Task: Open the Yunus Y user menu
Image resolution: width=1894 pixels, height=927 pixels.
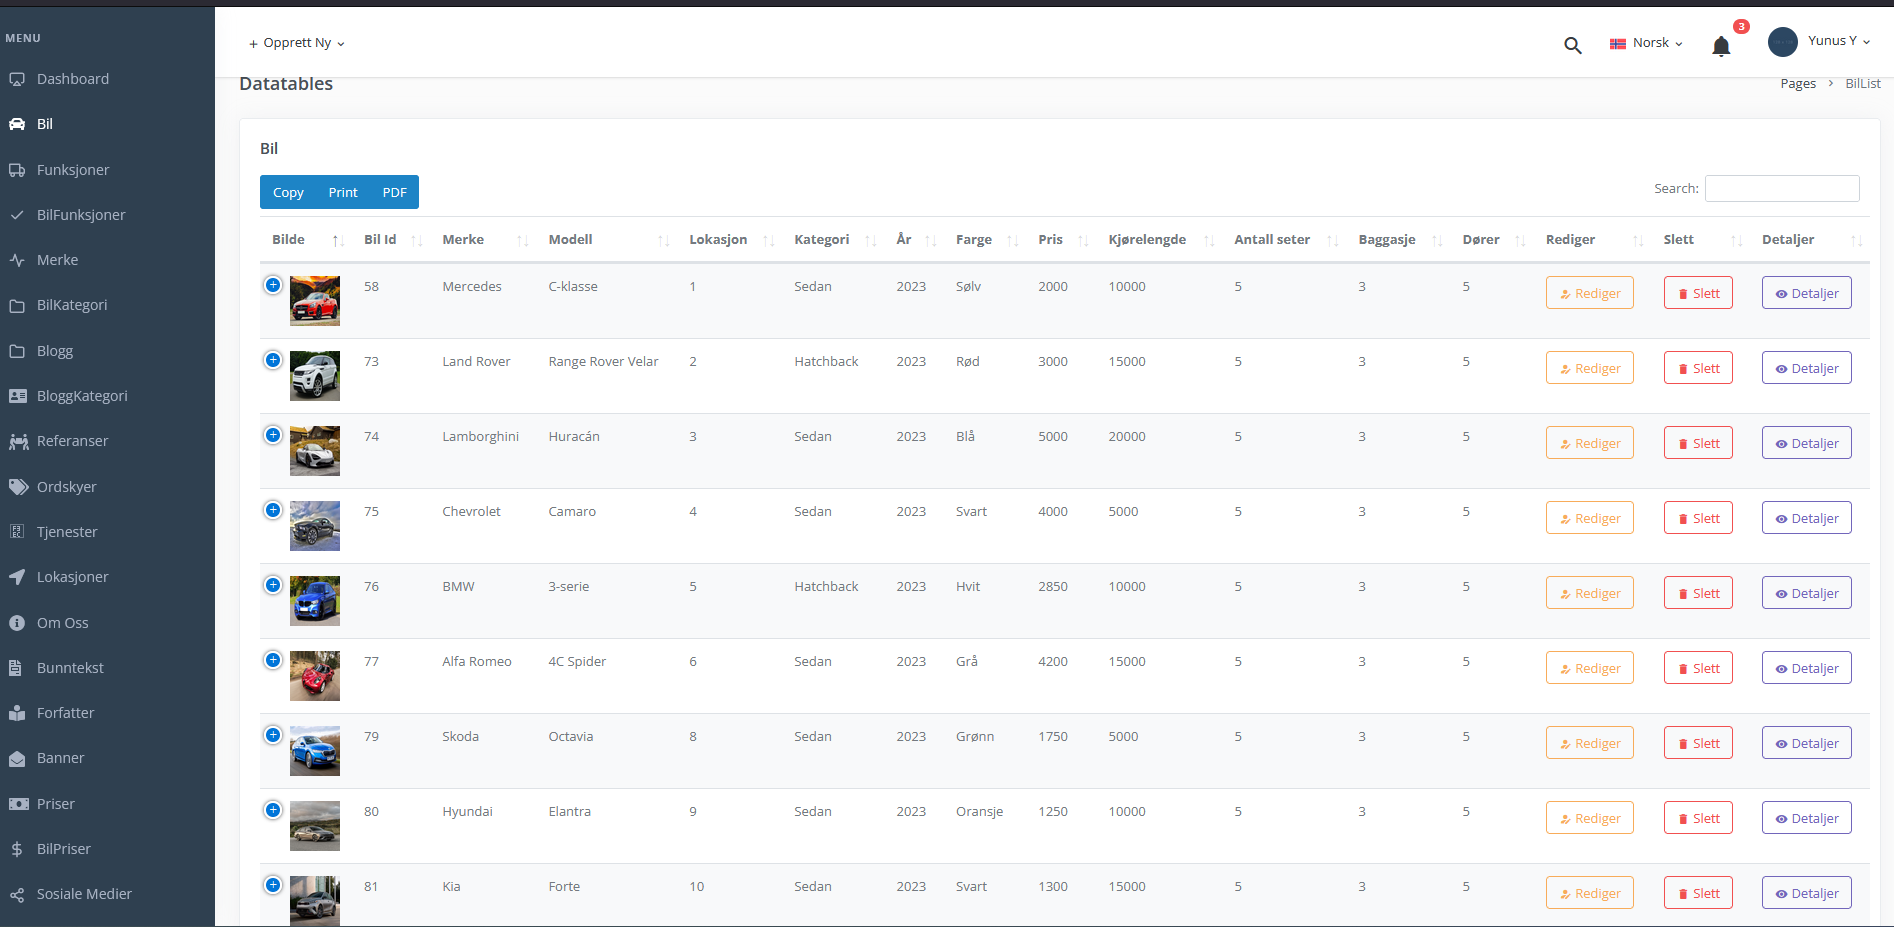Action: [1820, 41]
